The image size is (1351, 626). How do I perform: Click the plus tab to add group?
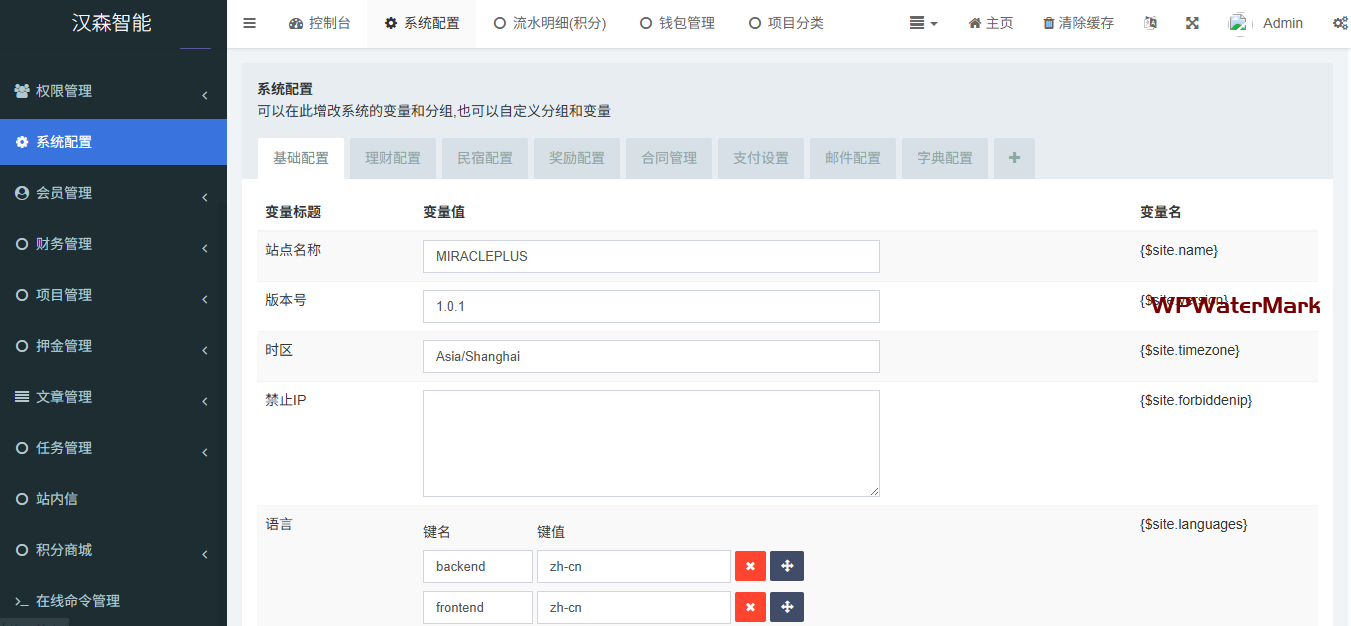(1014, 158)
